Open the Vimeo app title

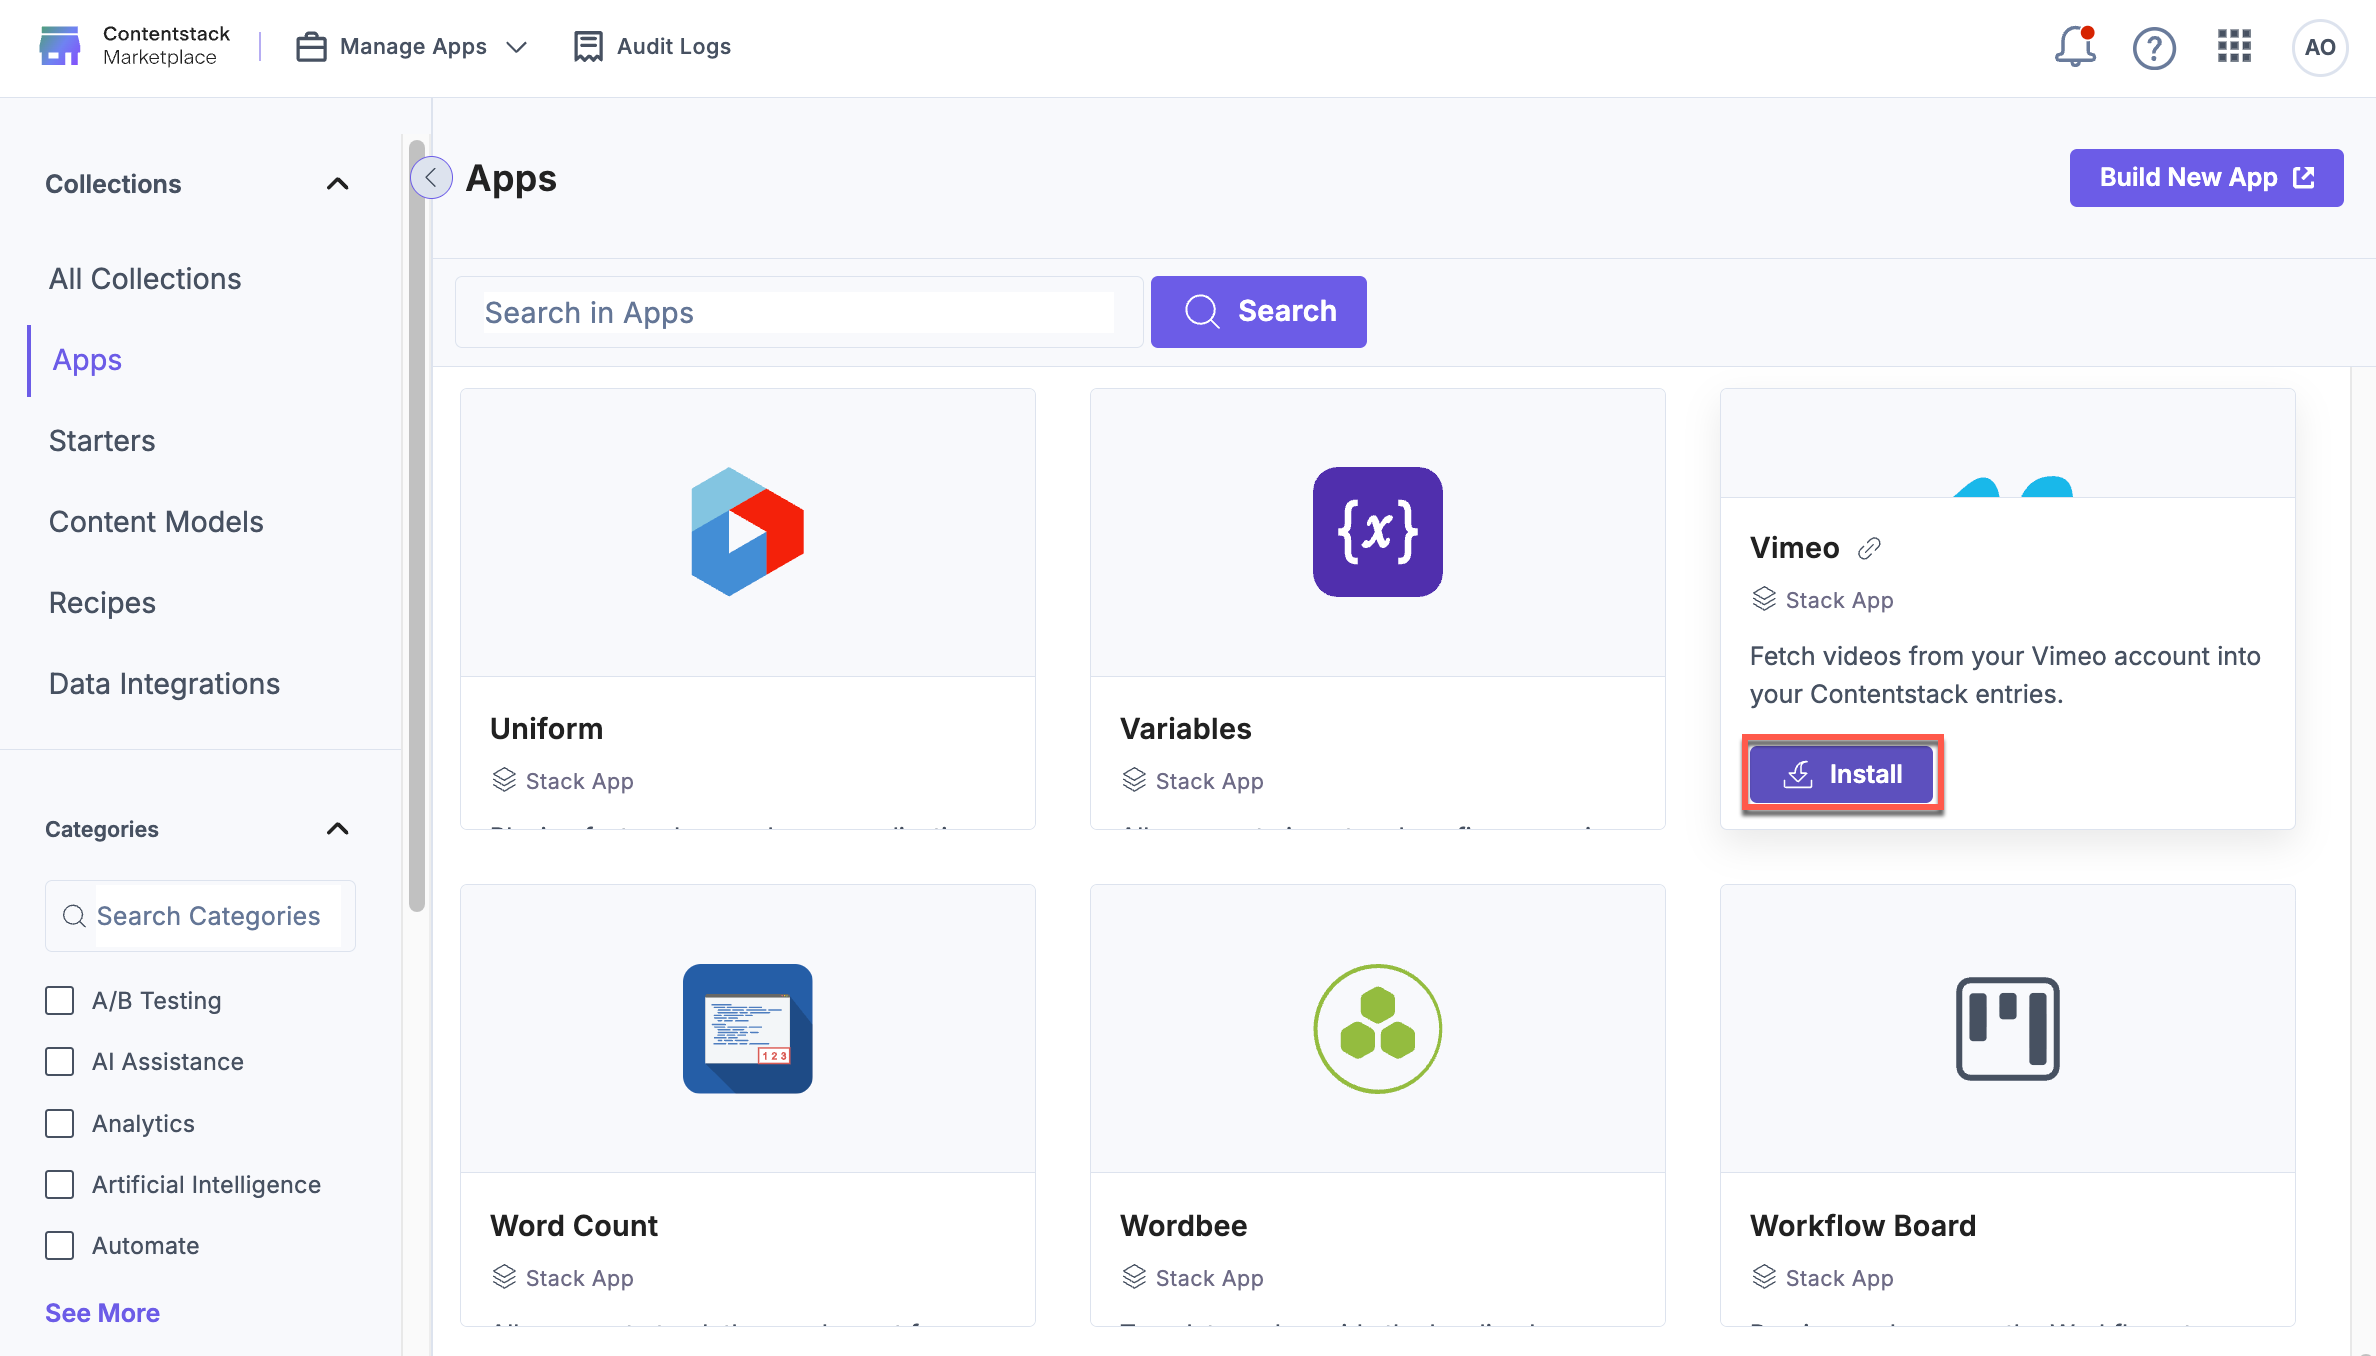click(x=1794, y=548)
